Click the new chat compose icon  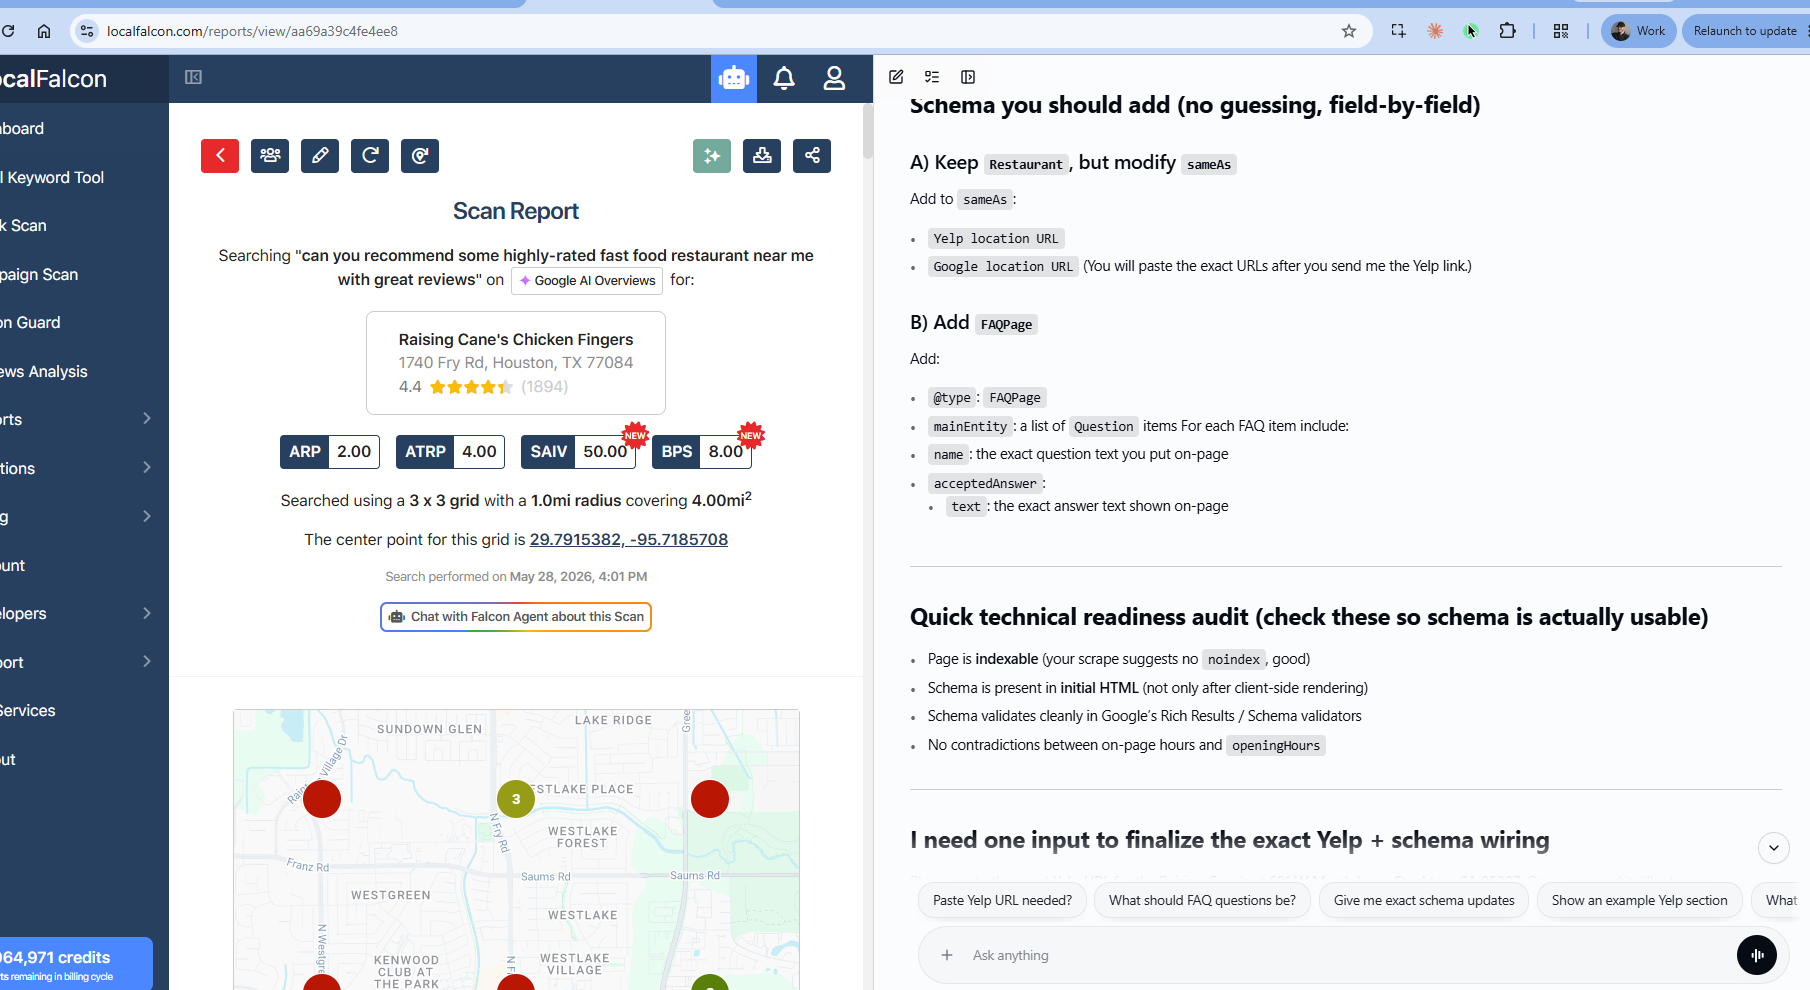(x=896, y=77)
